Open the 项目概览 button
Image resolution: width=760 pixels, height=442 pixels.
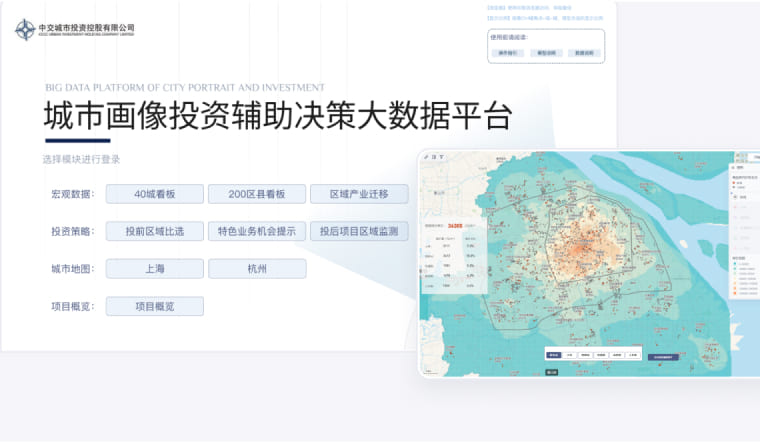[155, 306]
